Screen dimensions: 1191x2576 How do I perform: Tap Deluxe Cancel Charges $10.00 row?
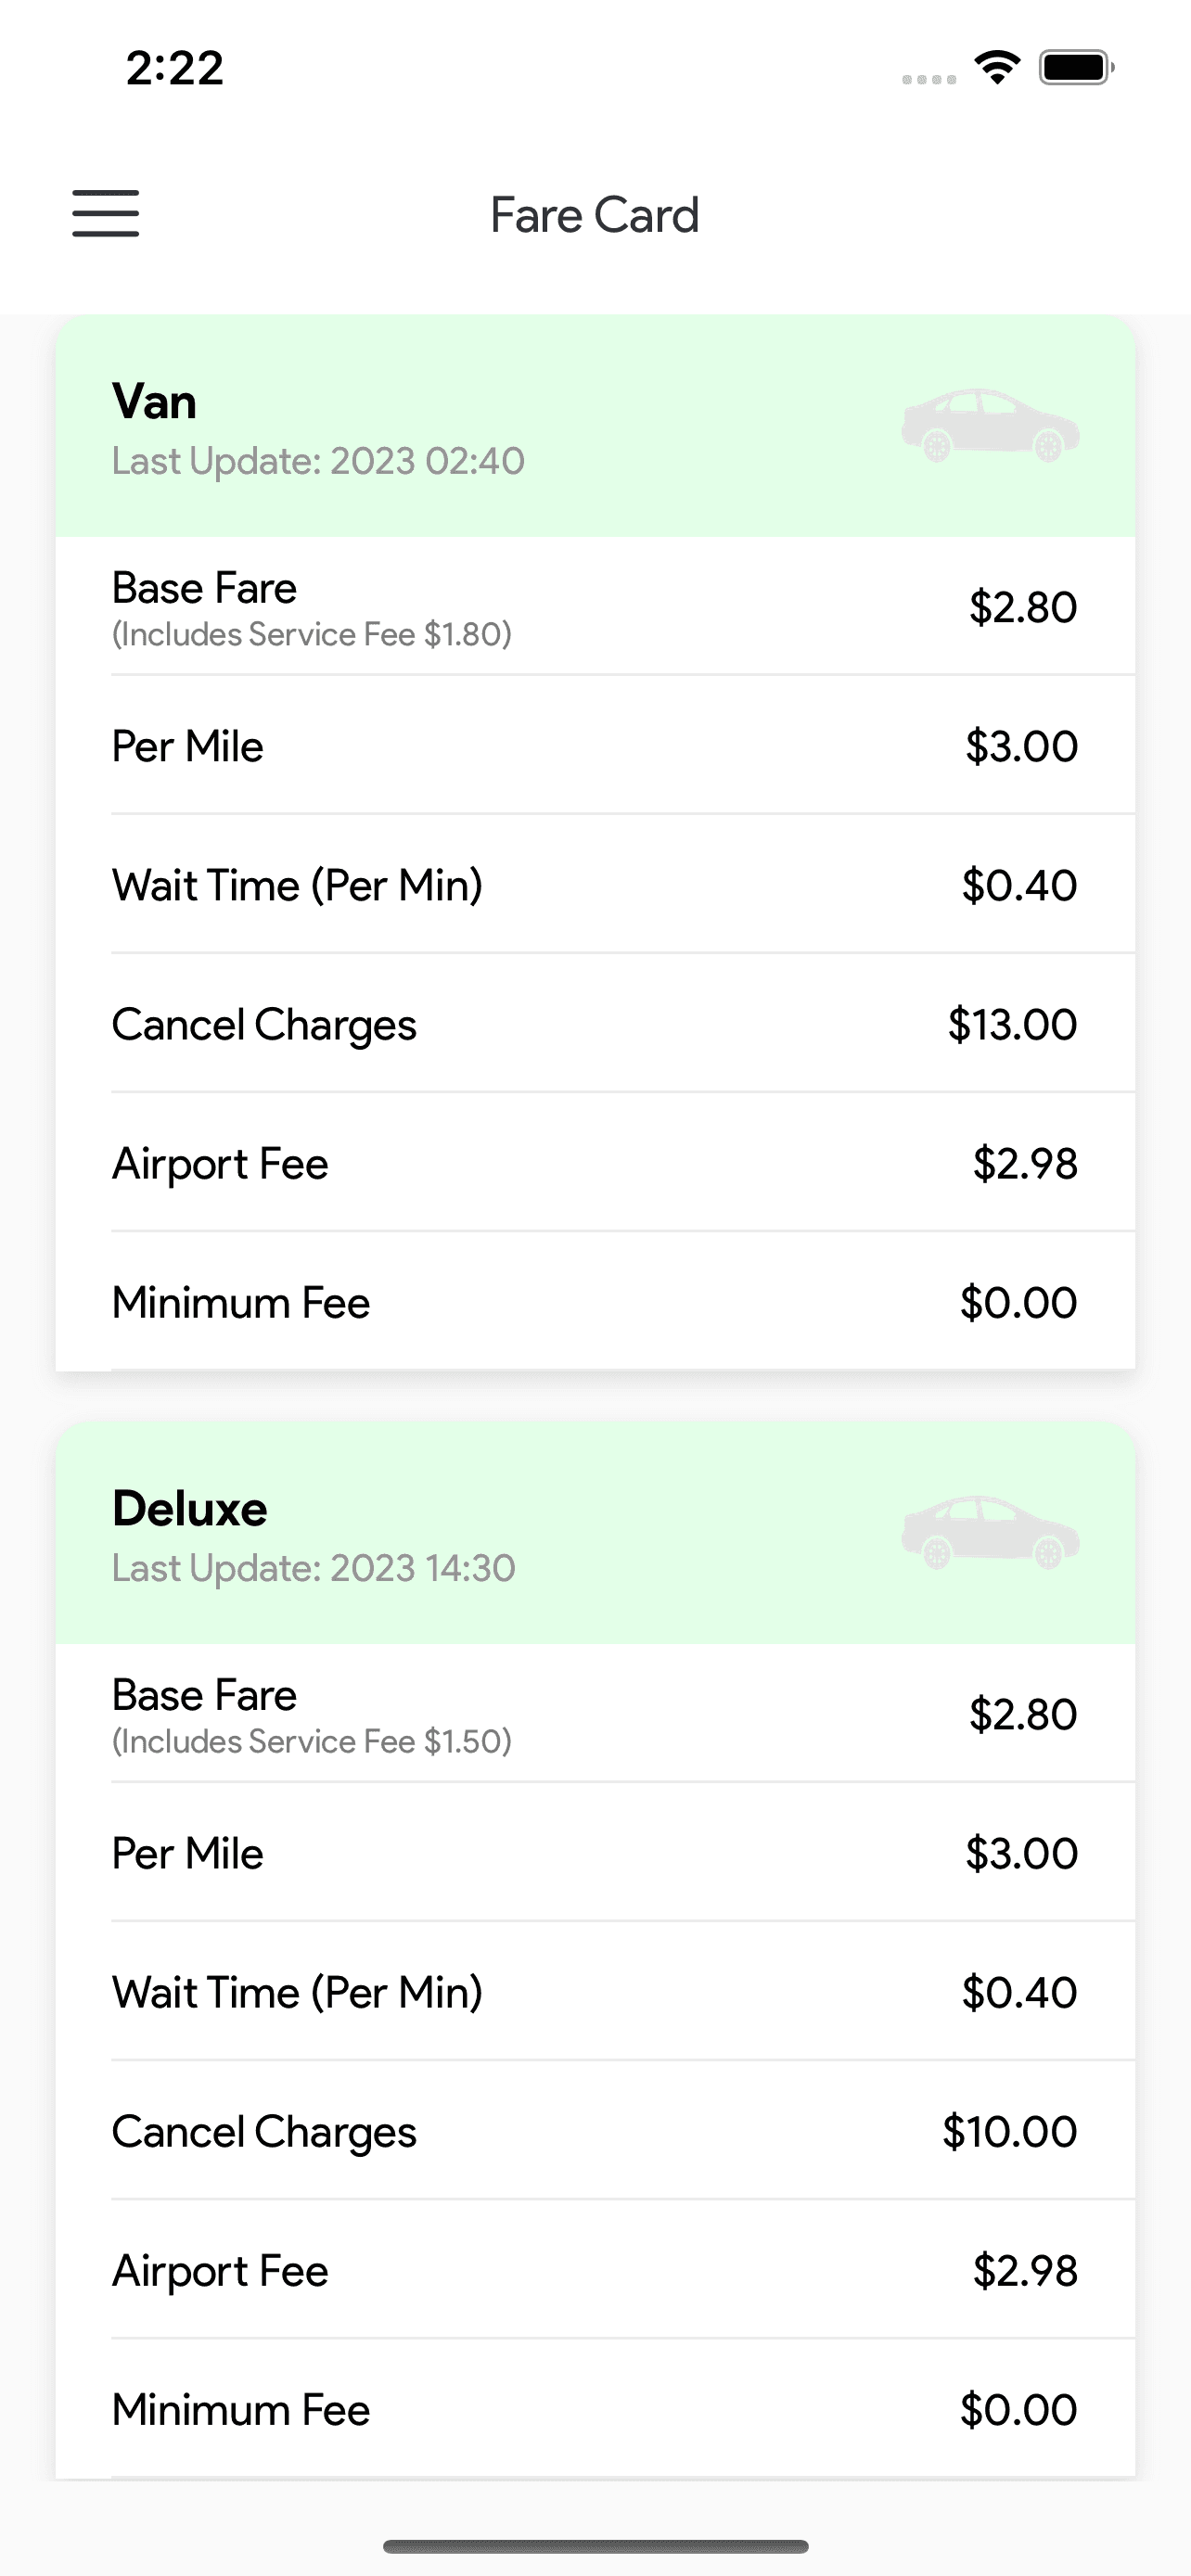tap(595, 2131)
